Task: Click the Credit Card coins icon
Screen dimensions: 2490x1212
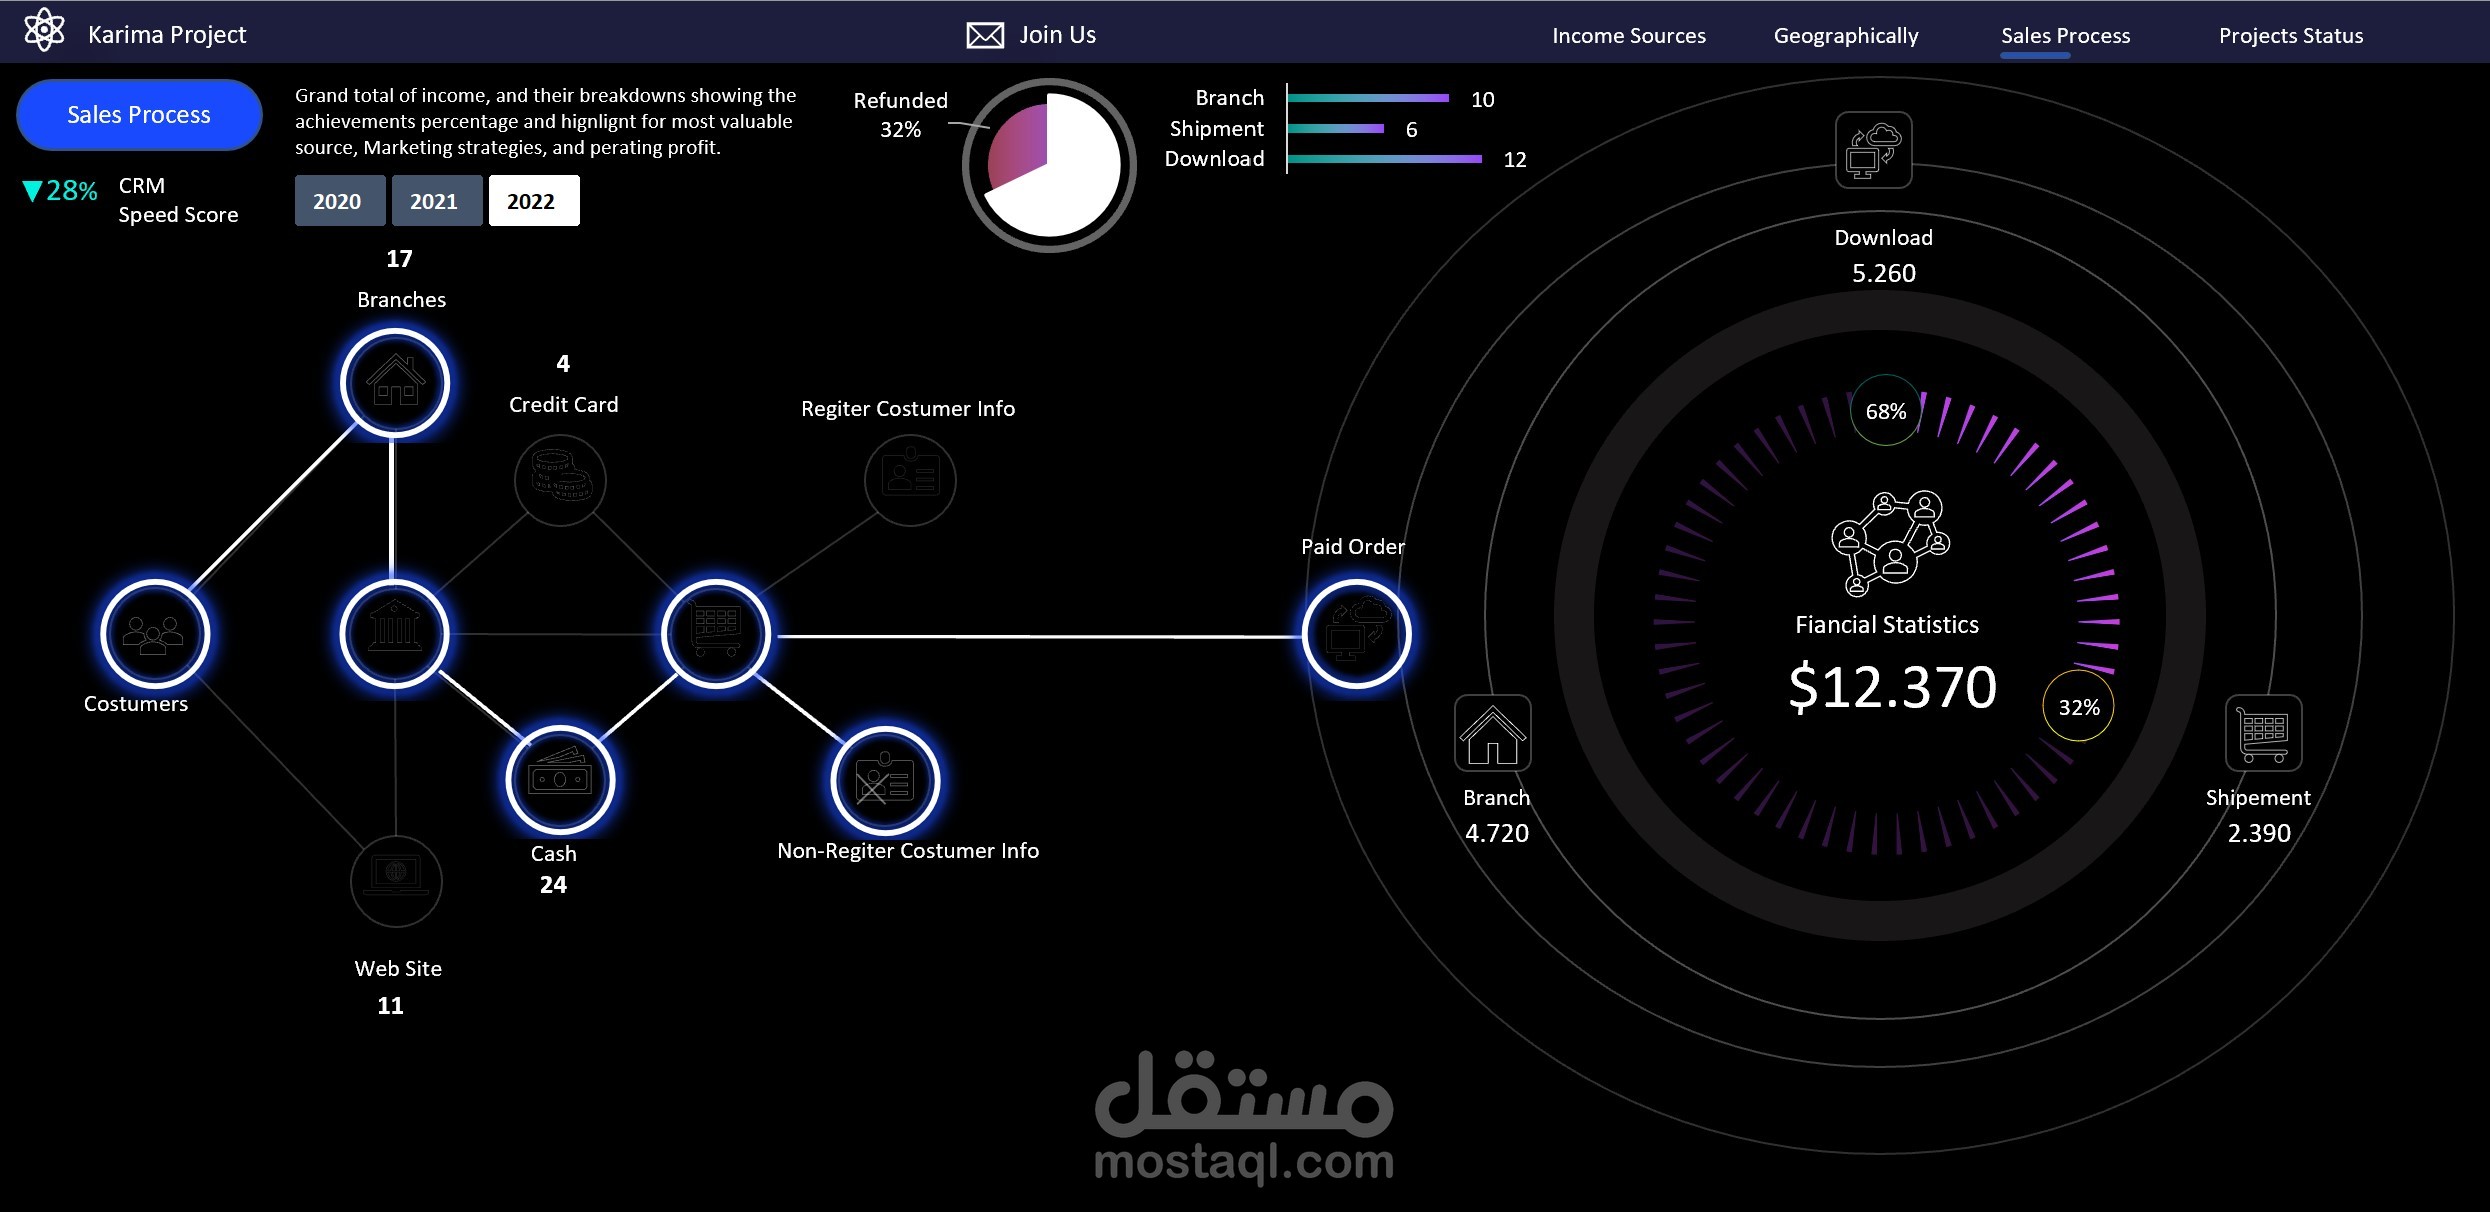Action: point(560,479)
